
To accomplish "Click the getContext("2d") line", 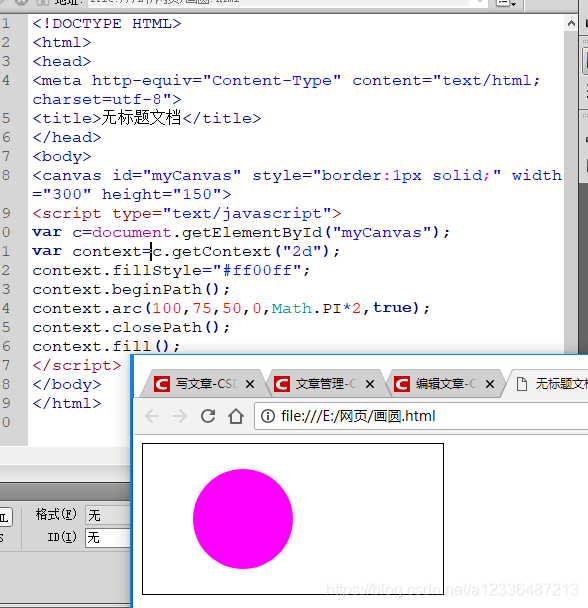I will click(186, 251).
